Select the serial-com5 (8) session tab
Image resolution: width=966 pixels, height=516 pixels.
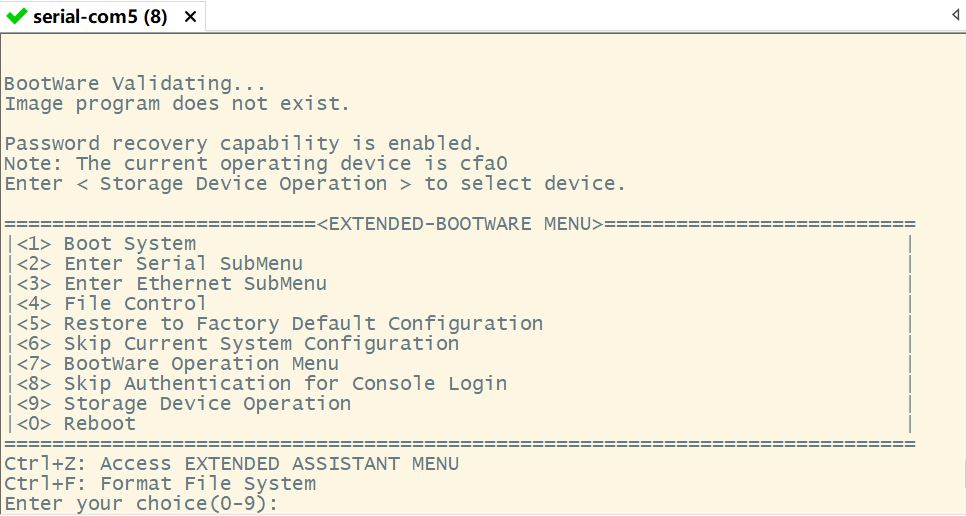[100, 16]
